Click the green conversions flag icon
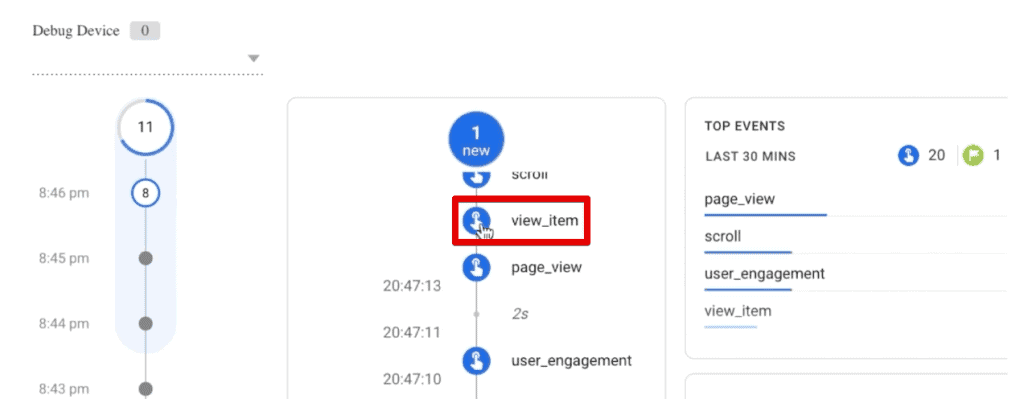 pos(972,156)
